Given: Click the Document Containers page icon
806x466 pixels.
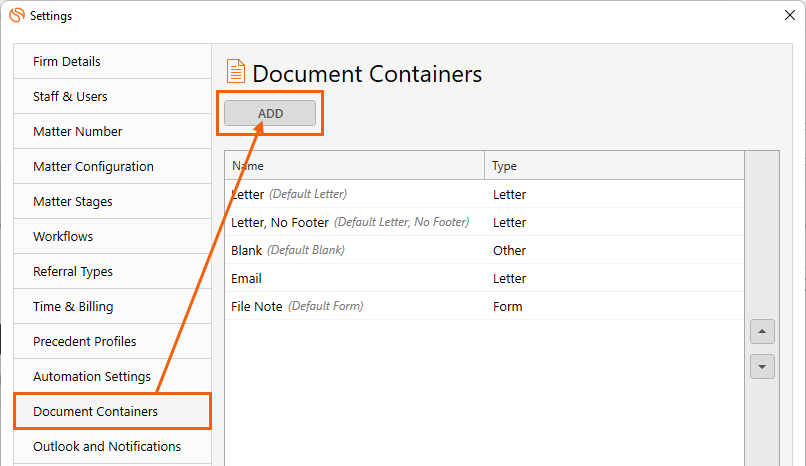Looking at the screenshot, I should [x=236, y=71].
